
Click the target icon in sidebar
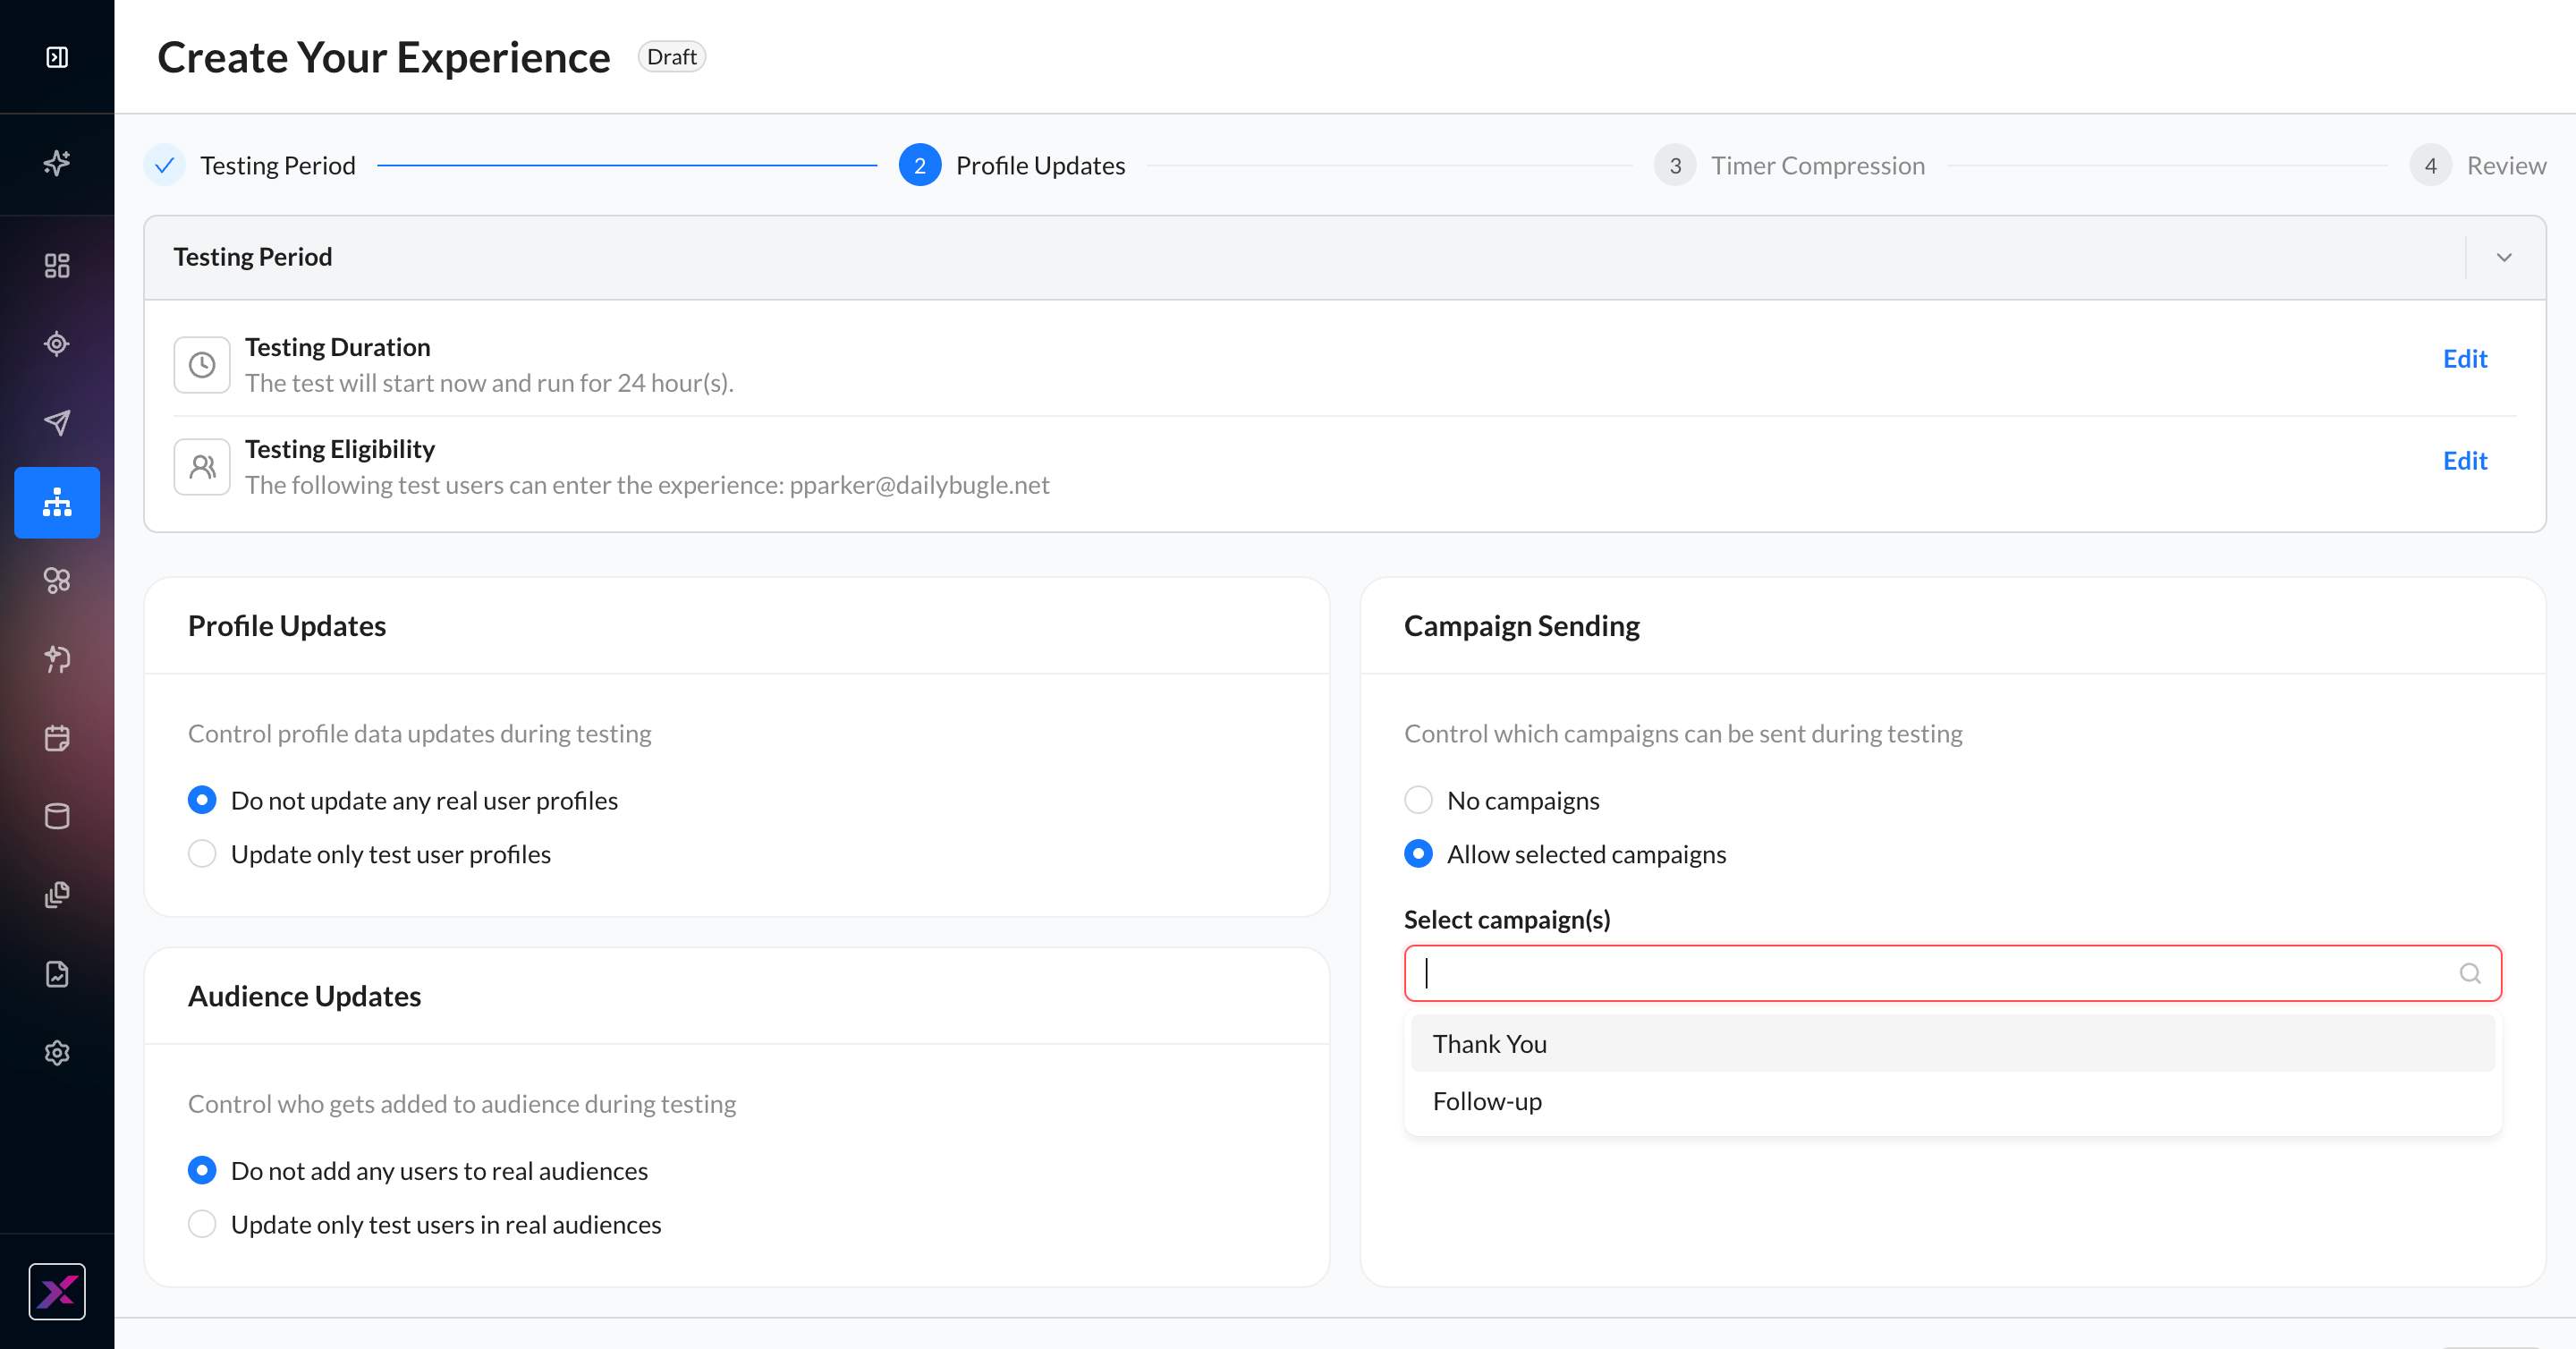57,344
